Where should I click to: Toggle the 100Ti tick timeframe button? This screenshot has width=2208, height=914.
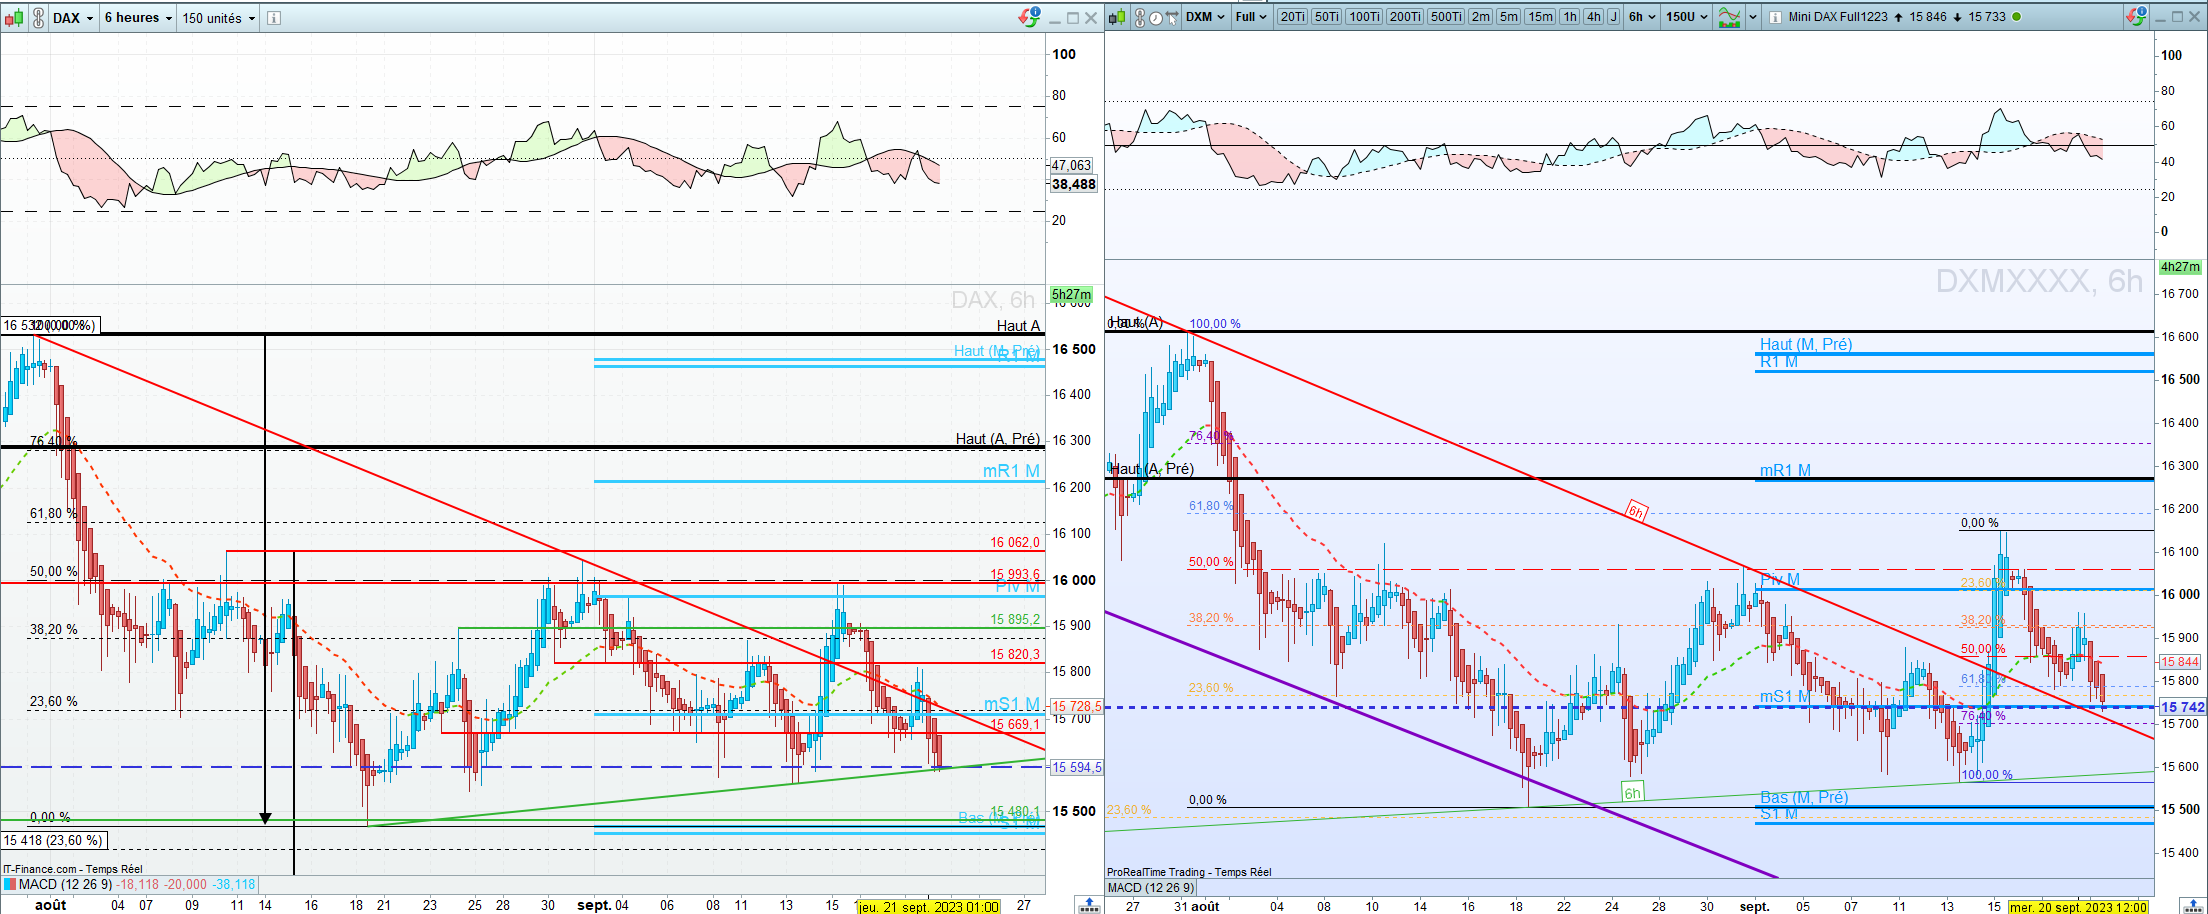tap(1364, 17)
